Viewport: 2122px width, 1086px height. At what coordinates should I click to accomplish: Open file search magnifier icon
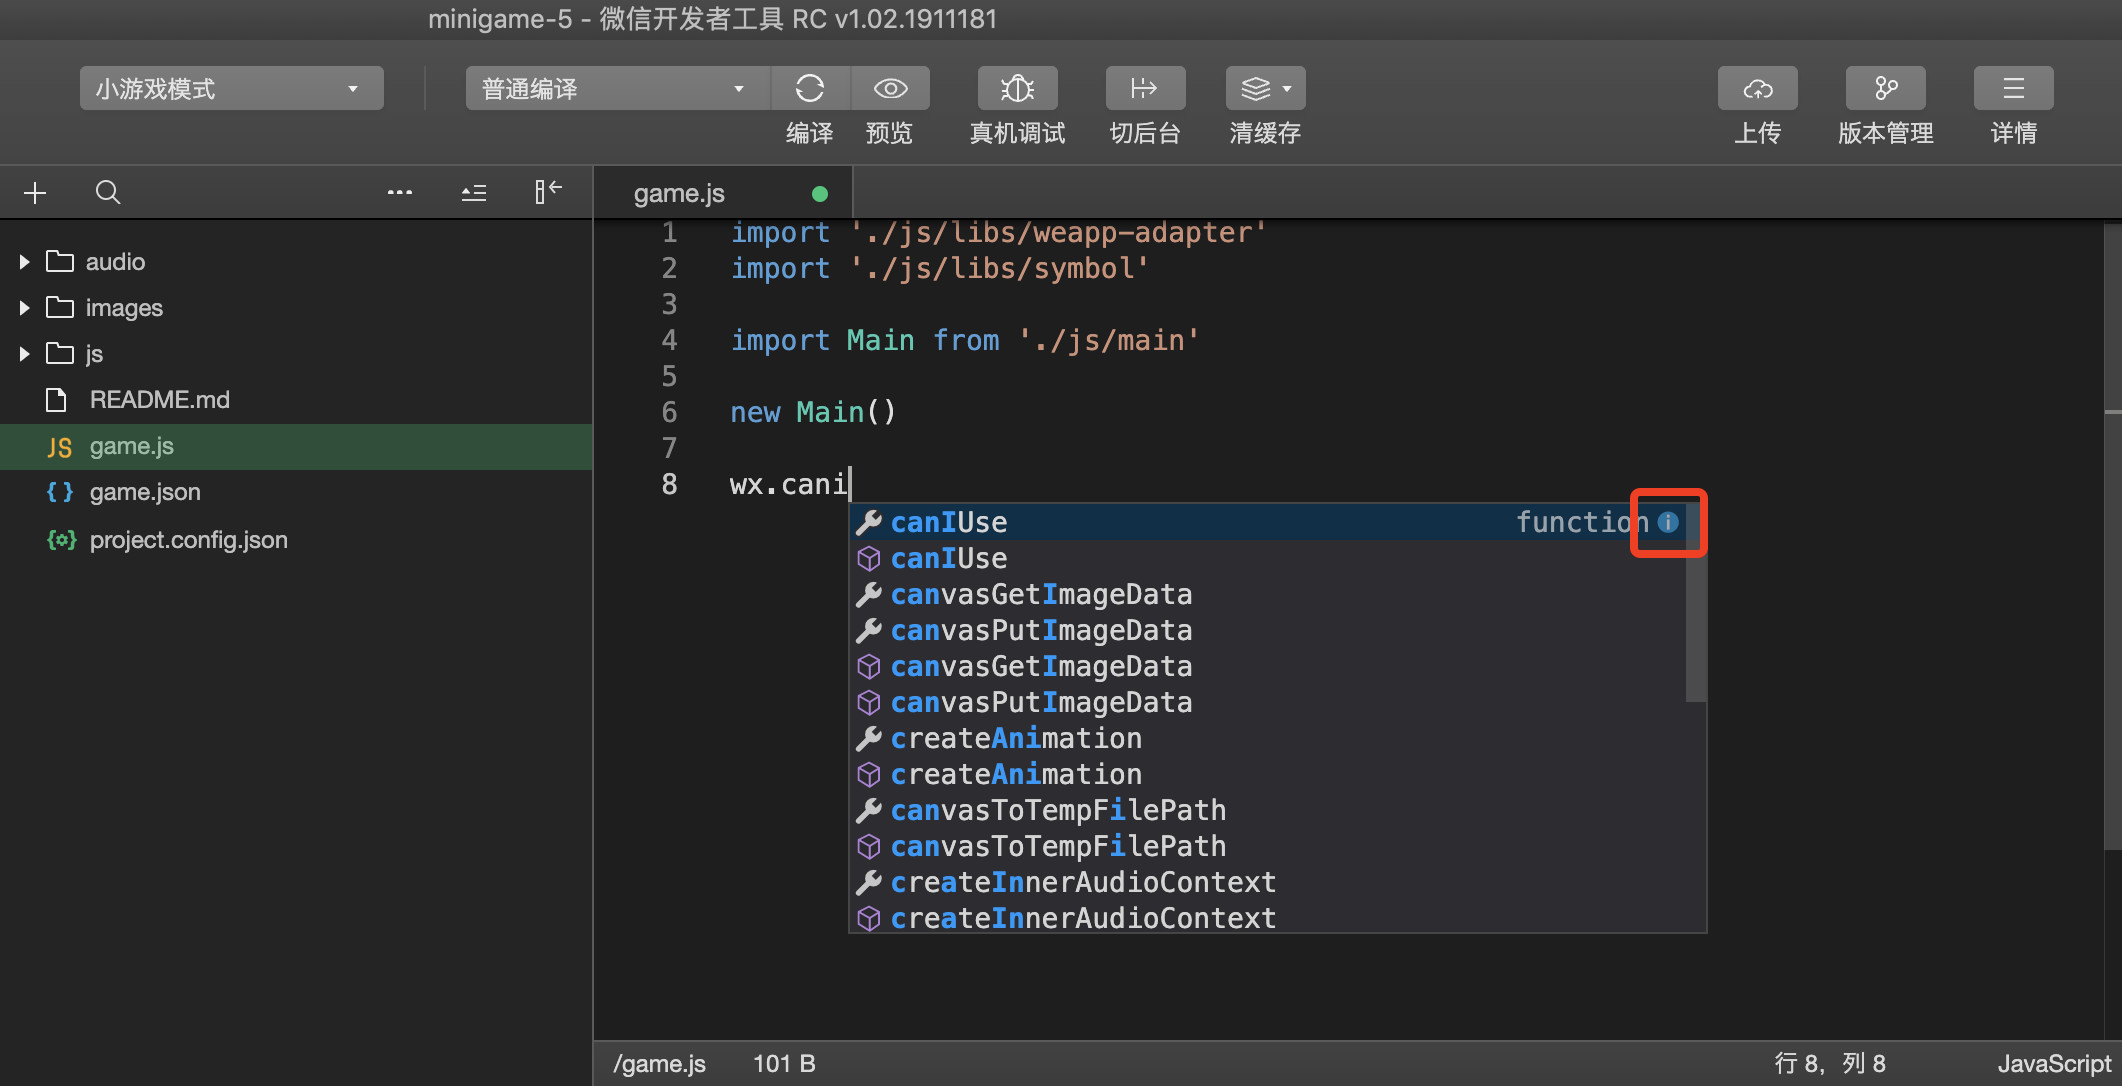pyautogui.click(x=108, y=192)
